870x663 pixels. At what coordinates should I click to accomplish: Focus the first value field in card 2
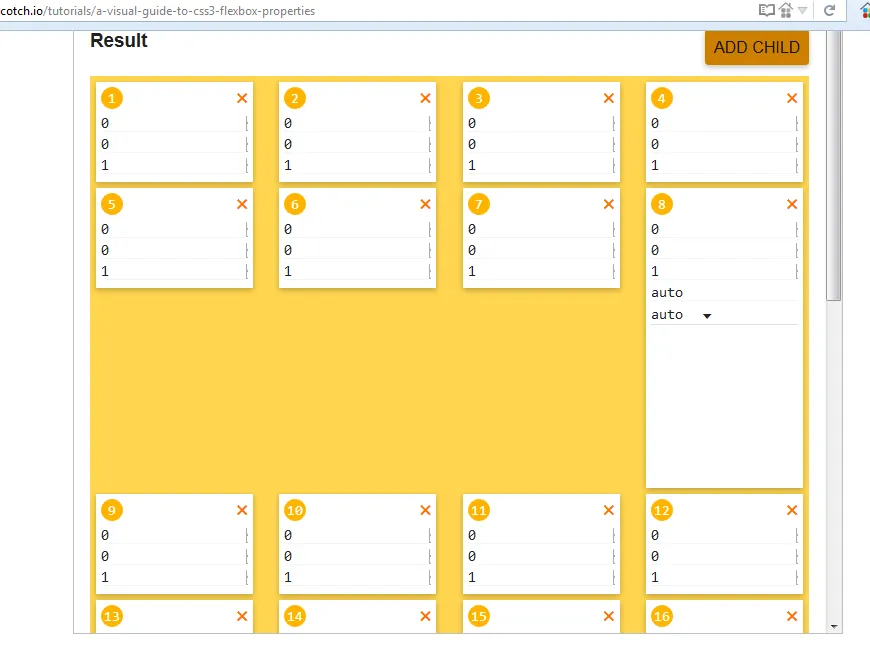click(x=357, y=123)
